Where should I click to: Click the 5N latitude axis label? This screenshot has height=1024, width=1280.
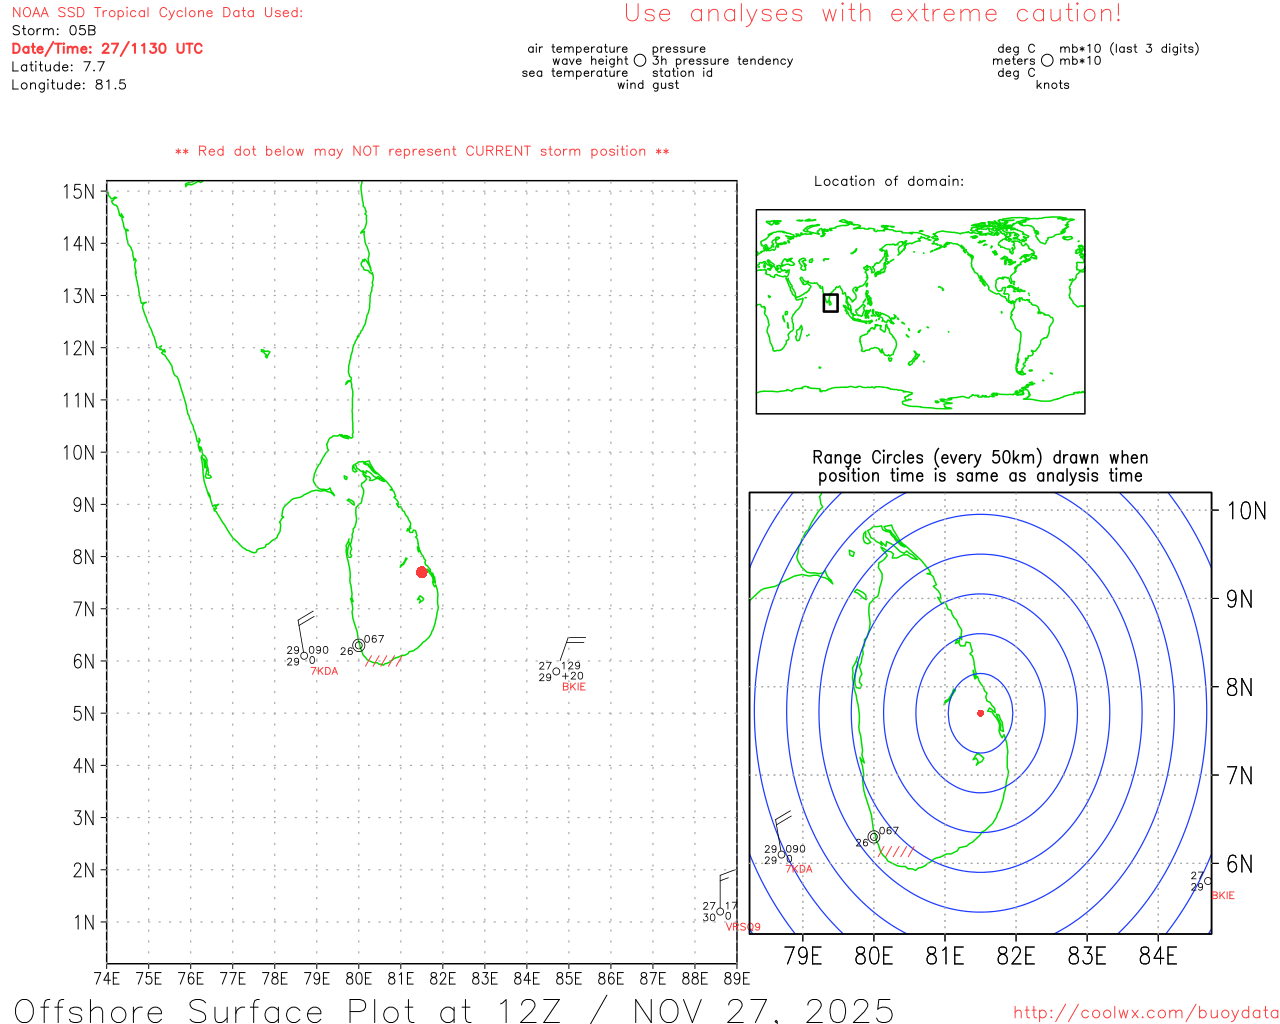pyautogui.click(x=84, y=713)
